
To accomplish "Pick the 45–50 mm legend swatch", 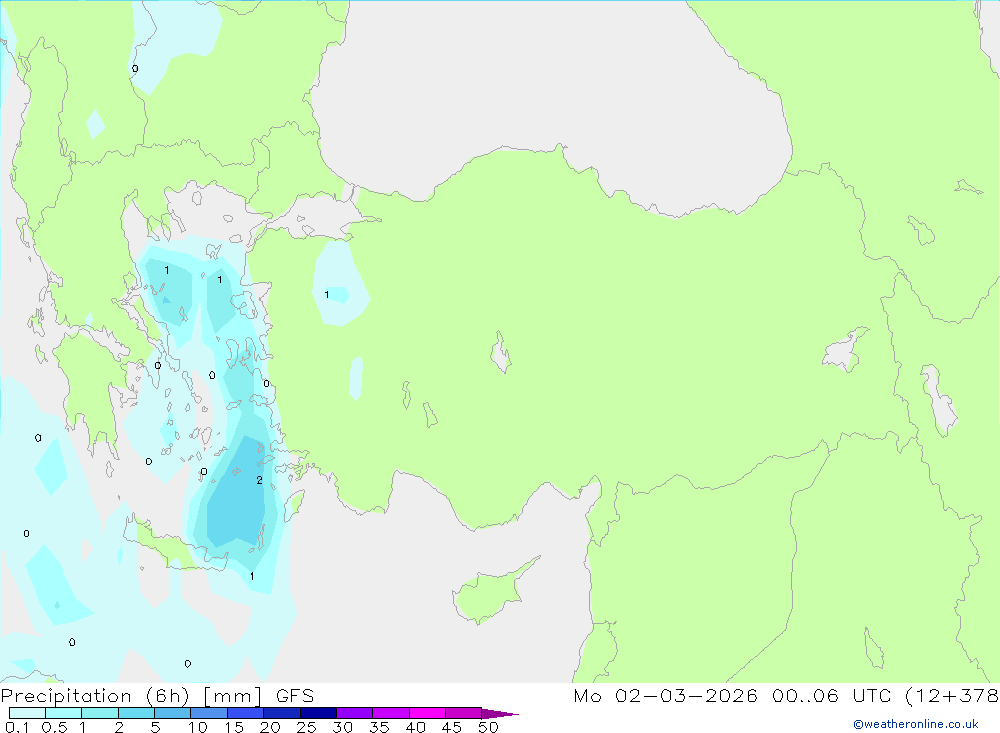I will pyautogui.click(x=463, y=713).
